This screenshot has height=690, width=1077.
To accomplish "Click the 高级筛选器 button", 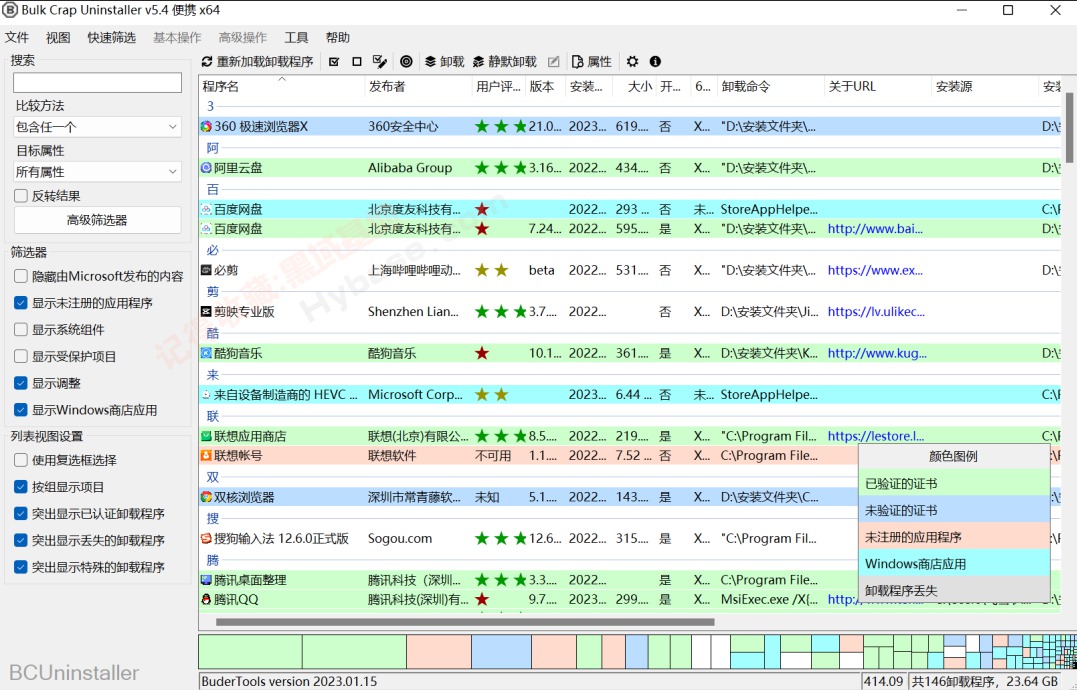I will pyautogui.click(x=97, y=220).
